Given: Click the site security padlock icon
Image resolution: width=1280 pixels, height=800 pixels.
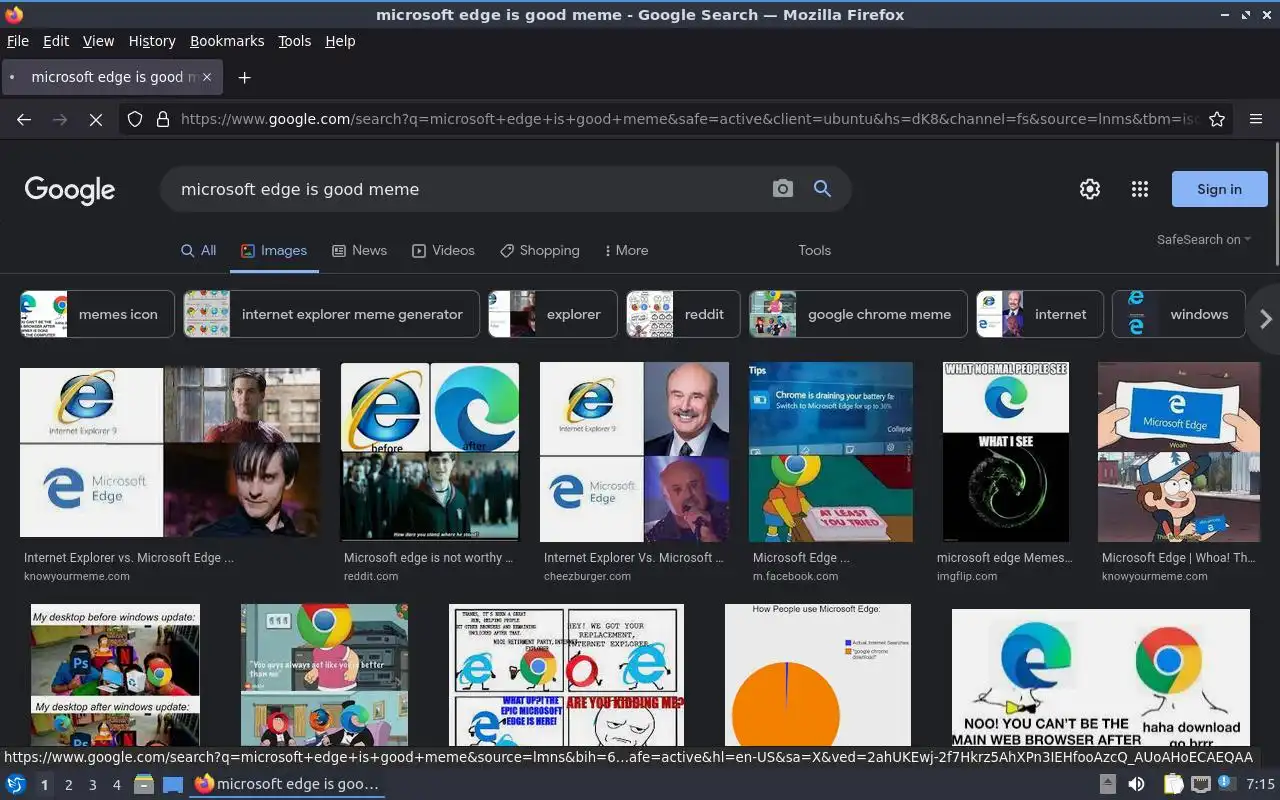Looking at the screenshot, I should tap(162, 119).
